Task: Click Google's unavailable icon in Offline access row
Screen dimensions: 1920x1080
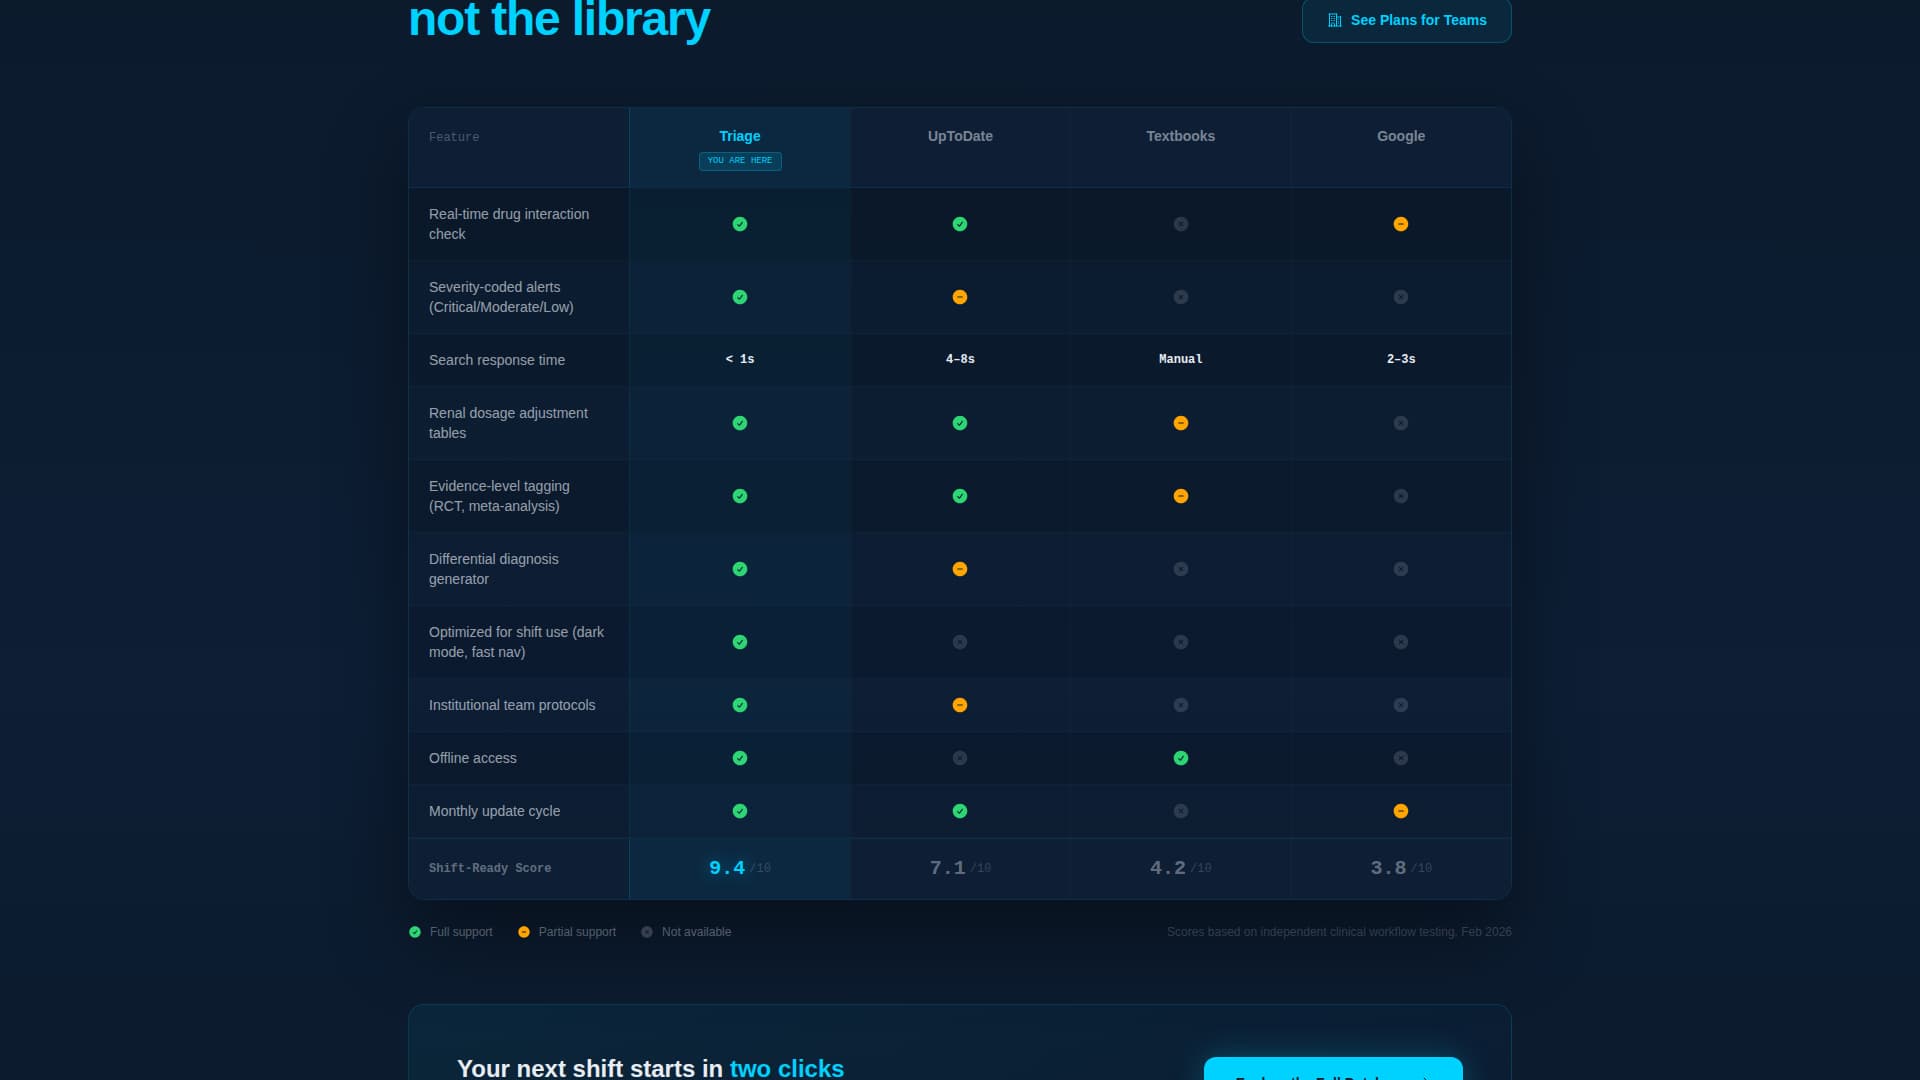Action: [1401, 758]
